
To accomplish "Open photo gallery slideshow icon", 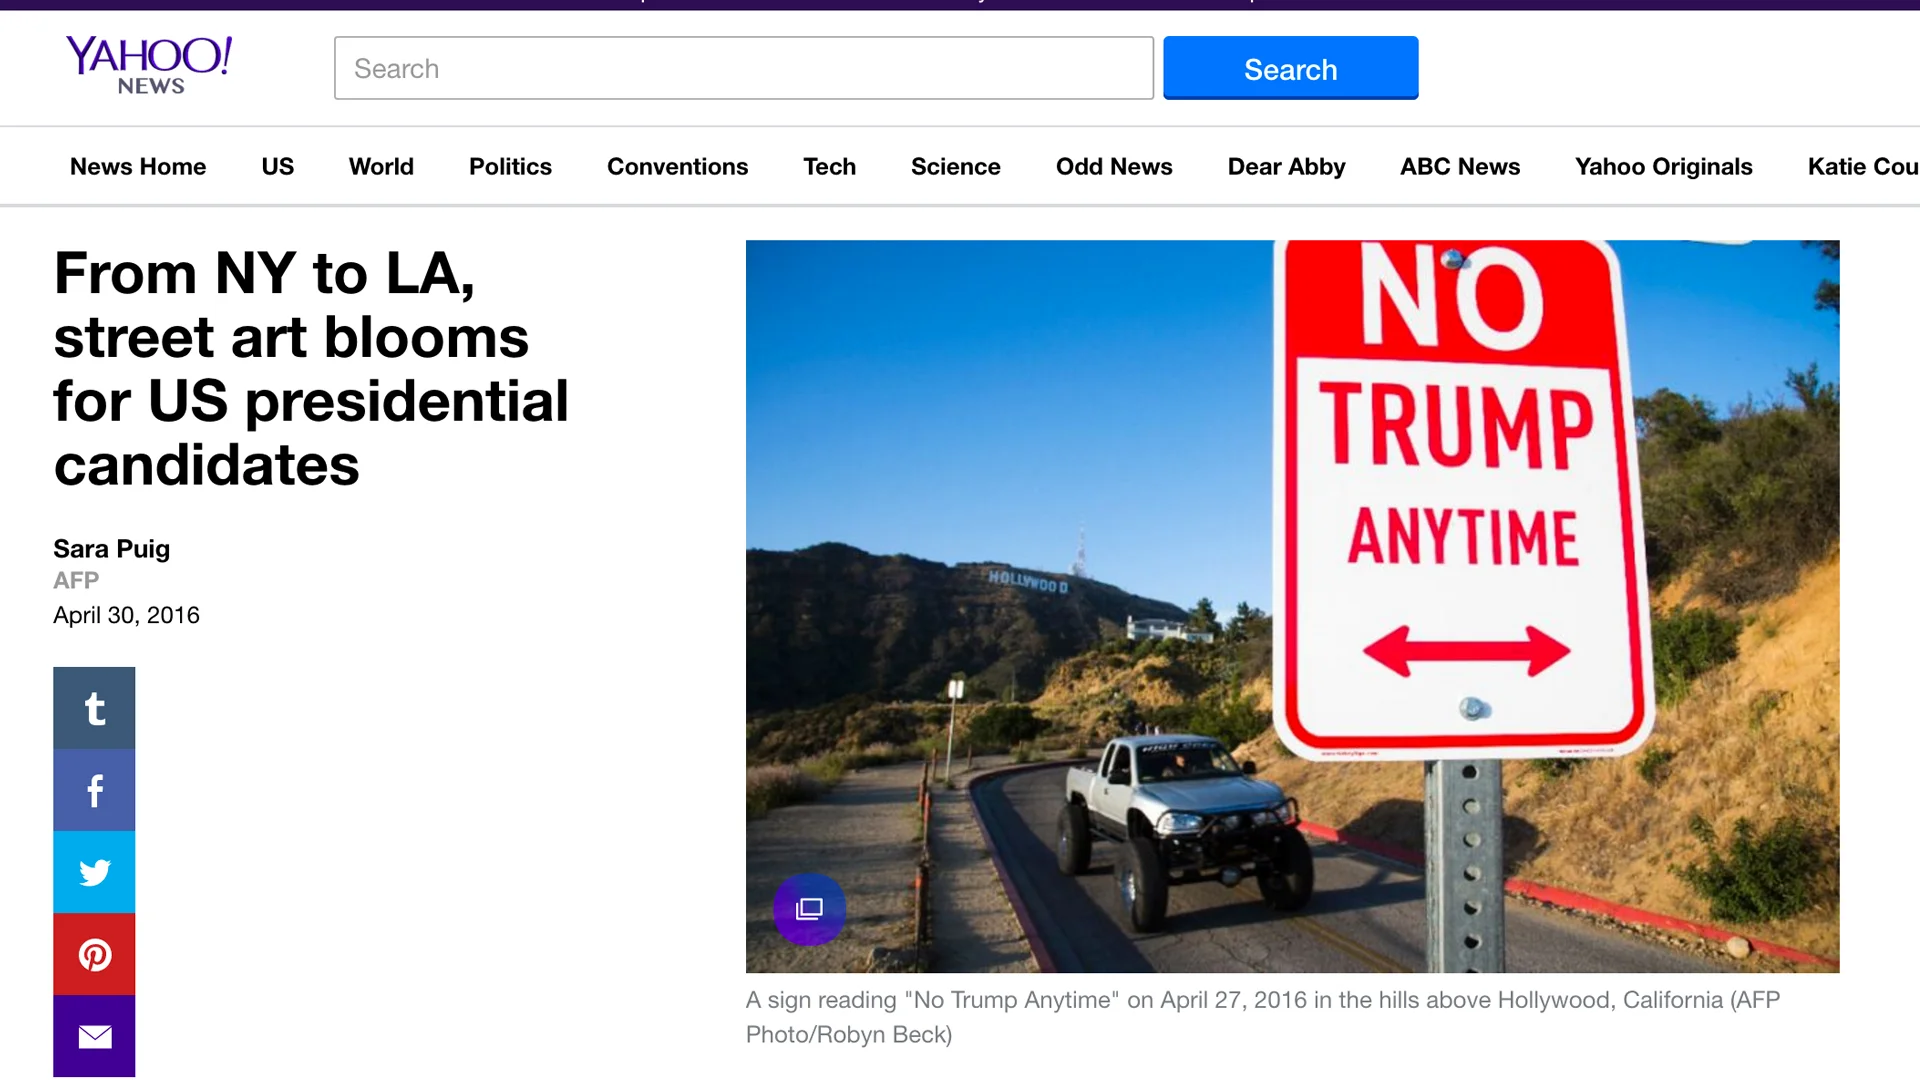I will tap(809, 909).
